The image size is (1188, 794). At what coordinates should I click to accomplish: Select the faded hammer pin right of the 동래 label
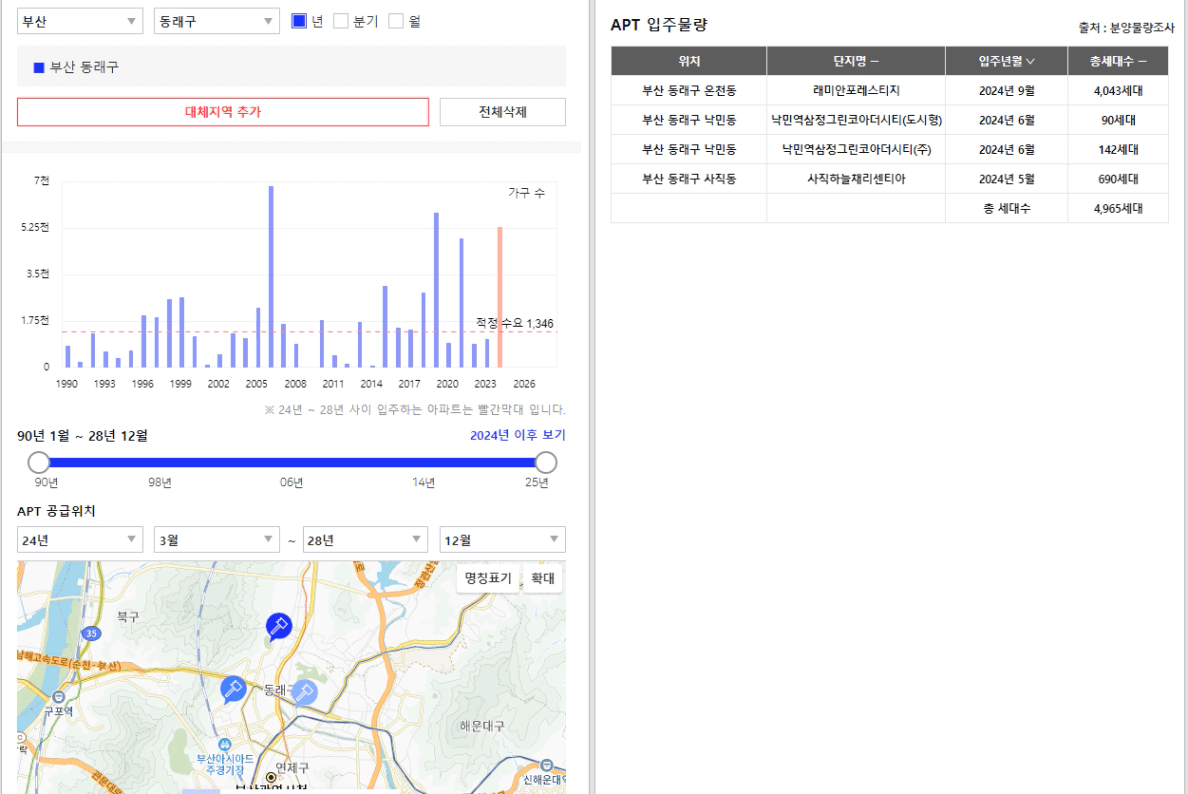click(305, 692)
